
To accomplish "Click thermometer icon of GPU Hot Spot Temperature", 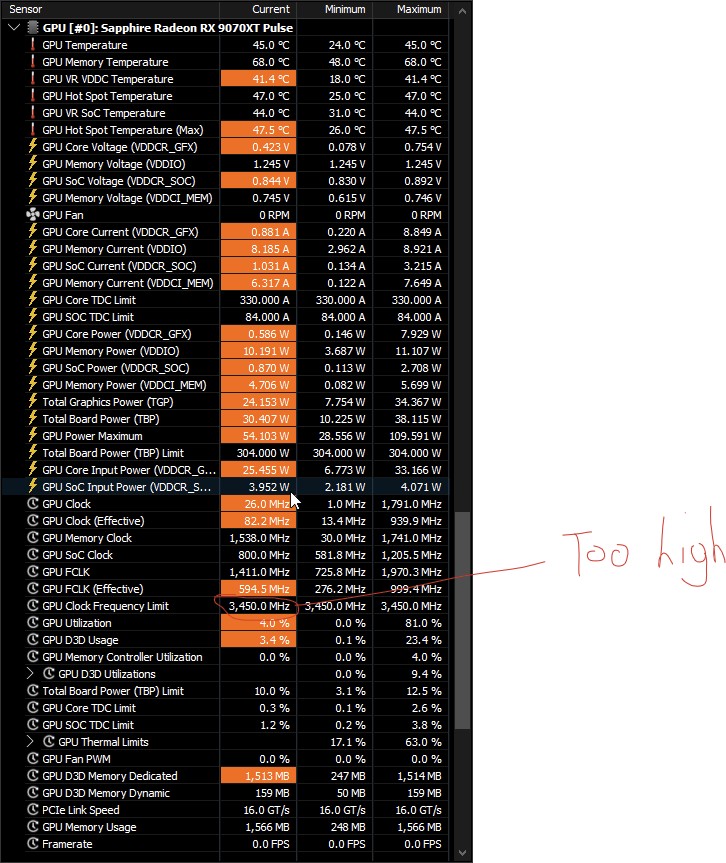I will (33, 96).
